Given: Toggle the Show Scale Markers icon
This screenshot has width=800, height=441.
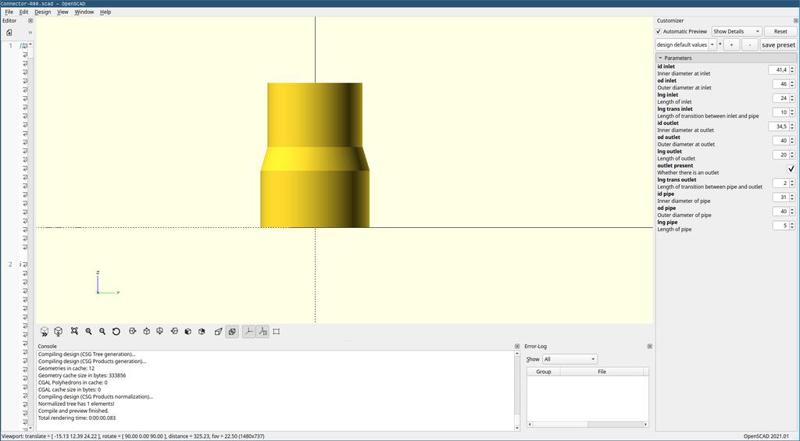Looking at the screenshot, I should click(263, 332).
